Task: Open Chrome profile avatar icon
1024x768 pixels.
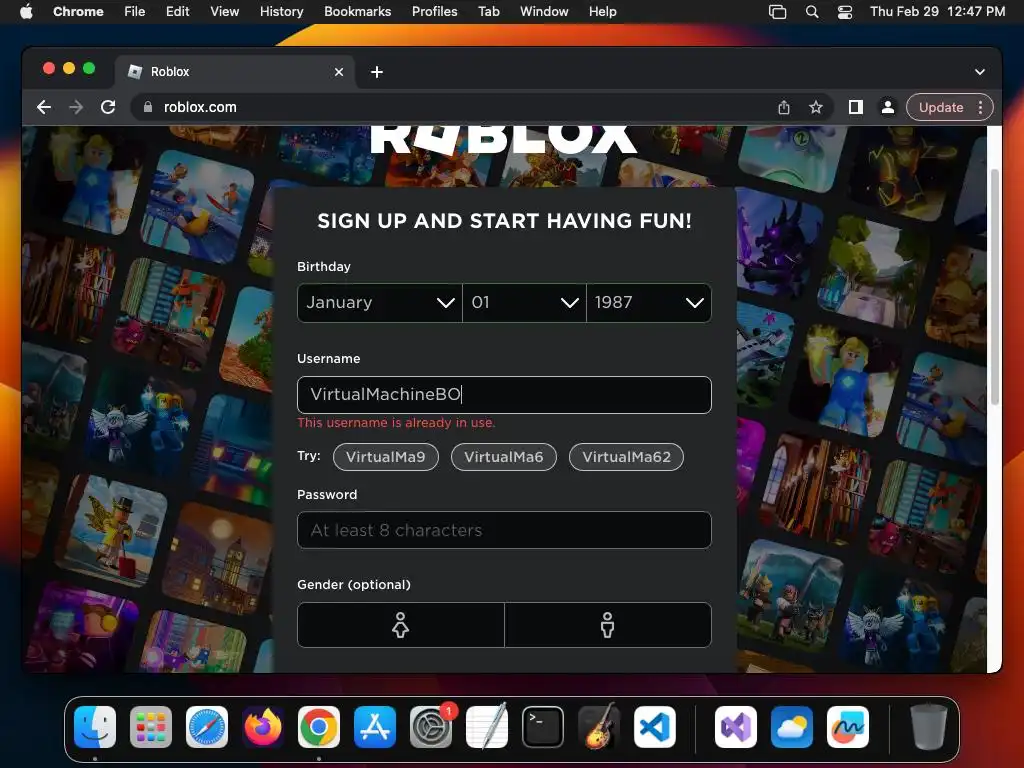Action: click(888, 107)
